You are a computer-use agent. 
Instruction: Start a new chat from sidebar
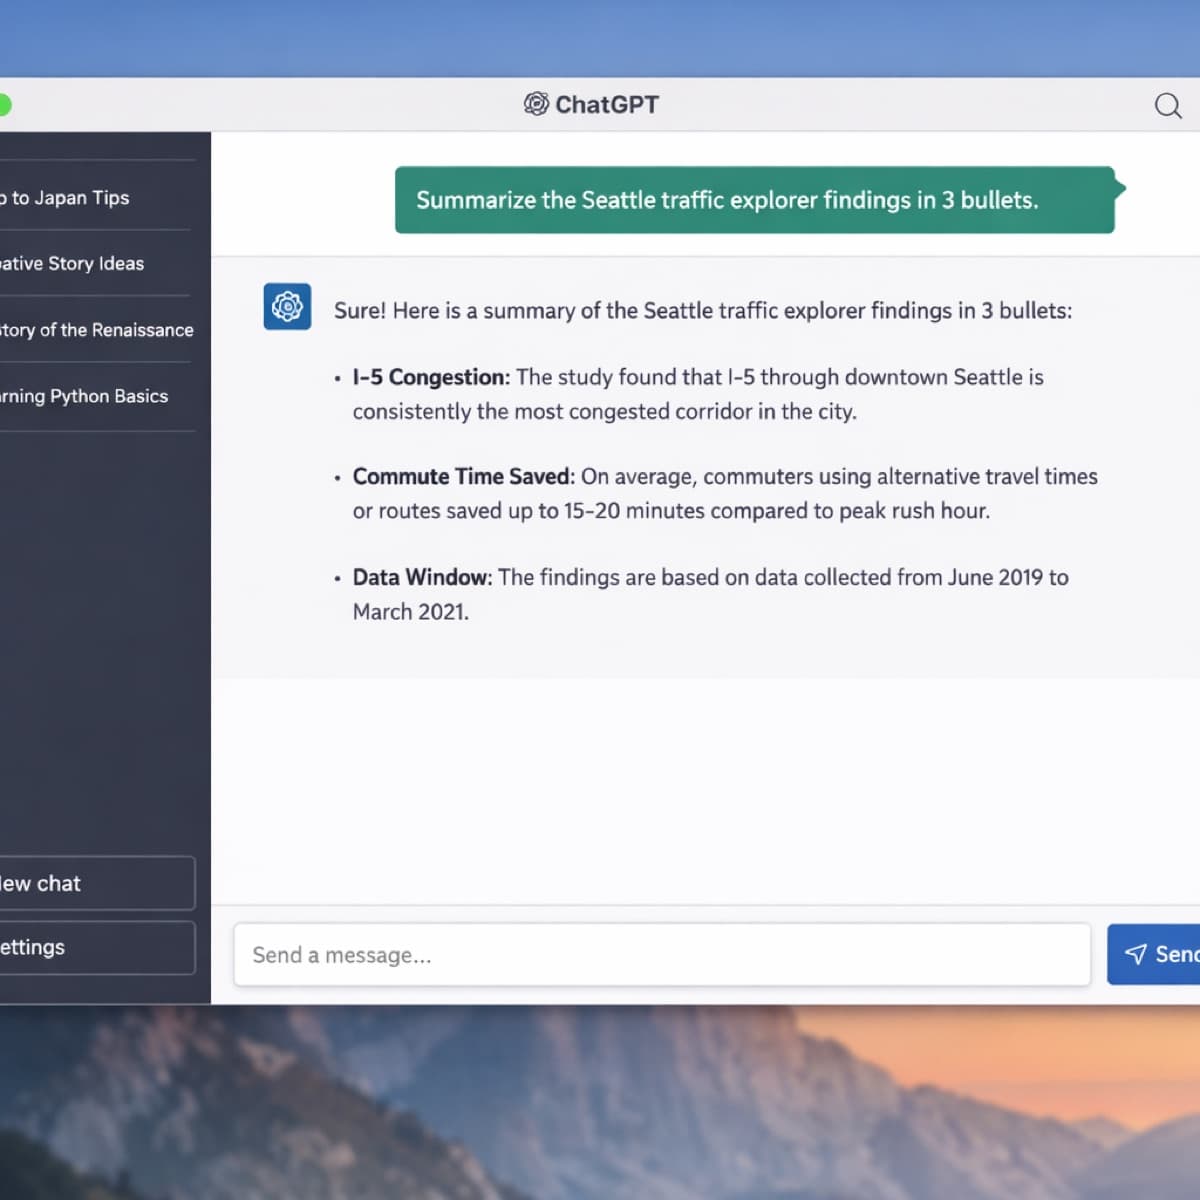(95, 883)
